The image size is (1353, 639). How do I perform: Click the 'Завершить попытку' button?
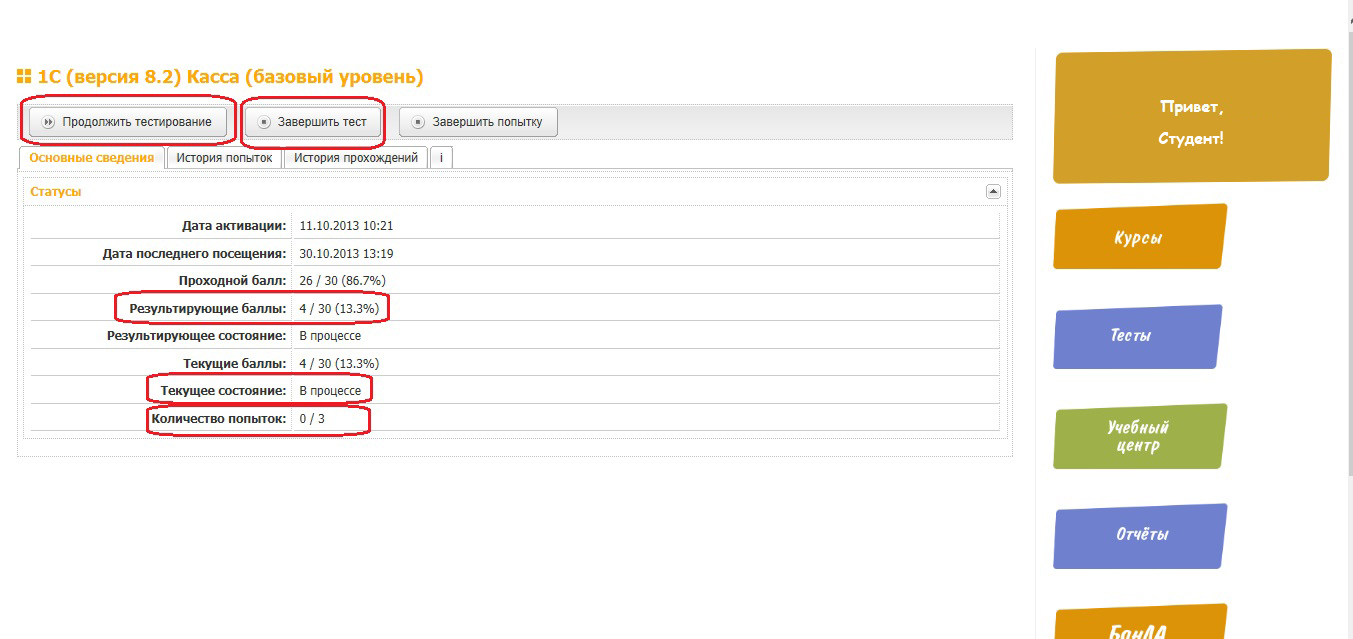click(478, 122)
